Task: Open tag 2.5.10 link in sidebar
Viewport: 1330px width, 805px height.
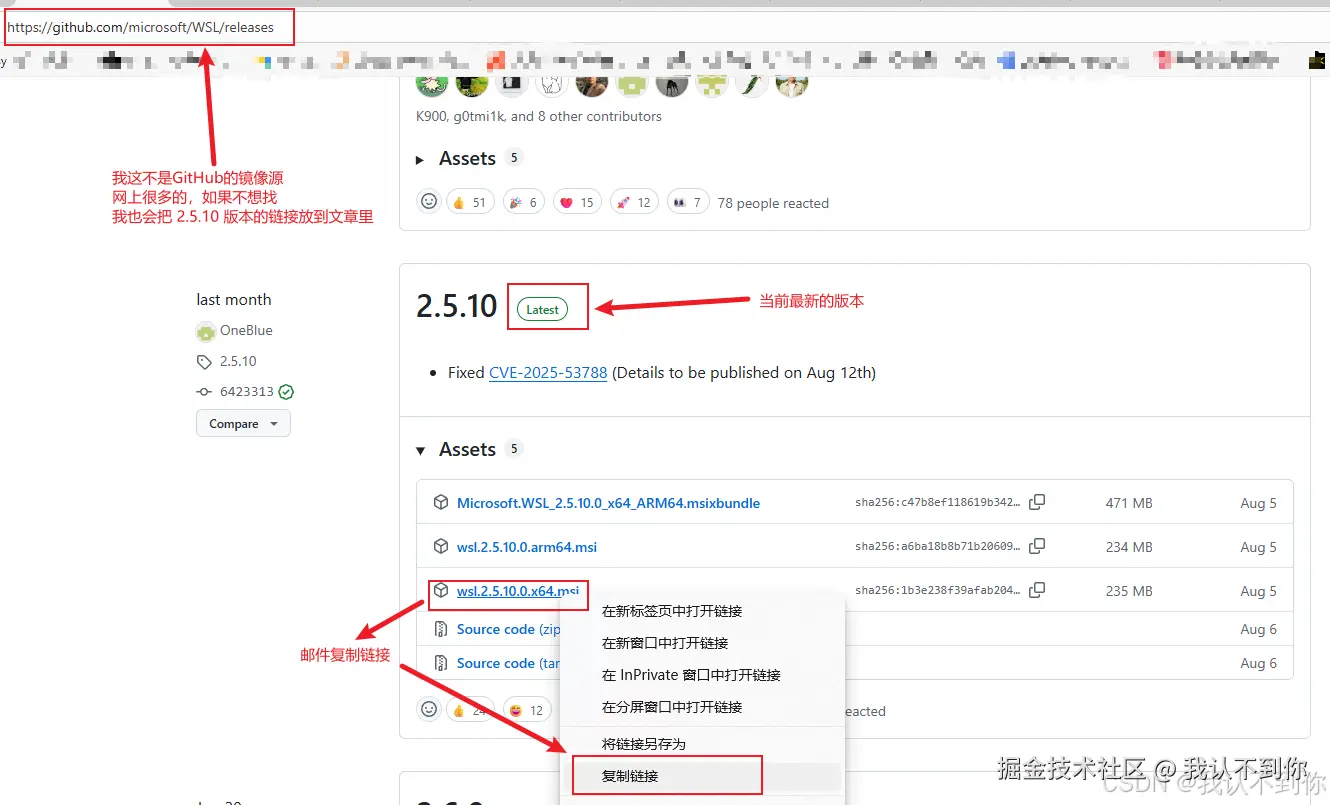Action: [238, 361]
